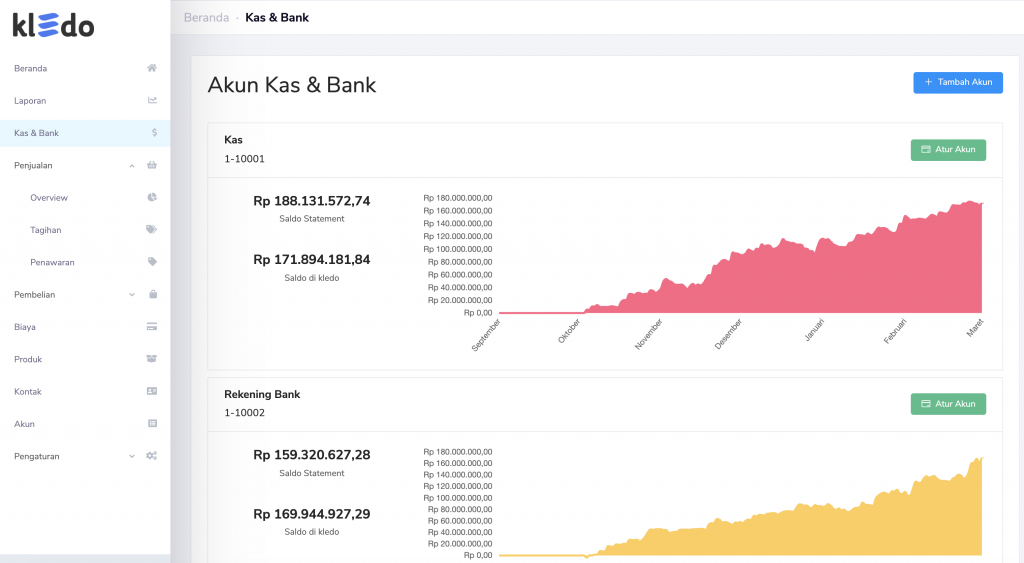Click the Januari label on Kas chart
1024x563 pixels.
coord(814,330)
